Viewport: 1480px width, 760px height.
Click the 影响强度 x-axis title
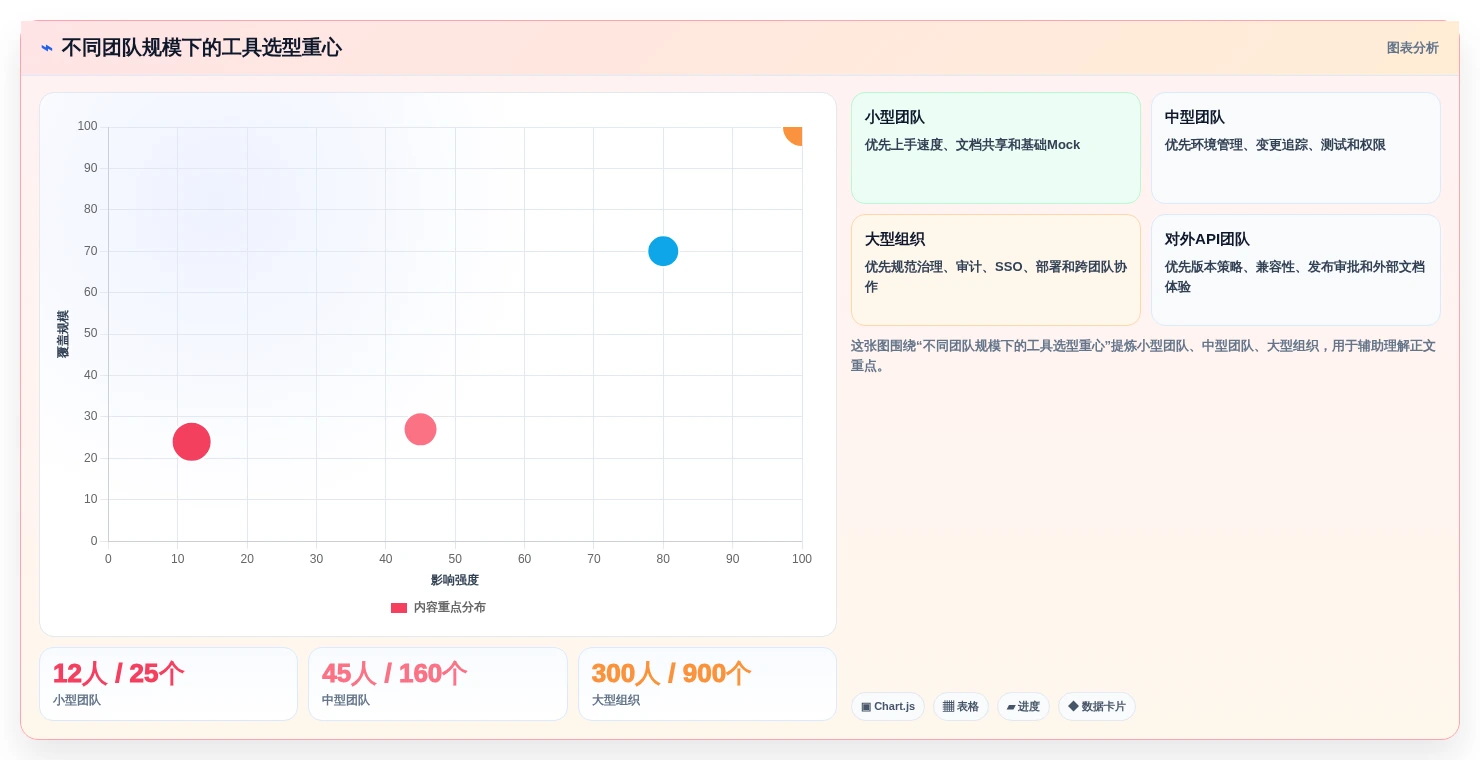[455, 580]
